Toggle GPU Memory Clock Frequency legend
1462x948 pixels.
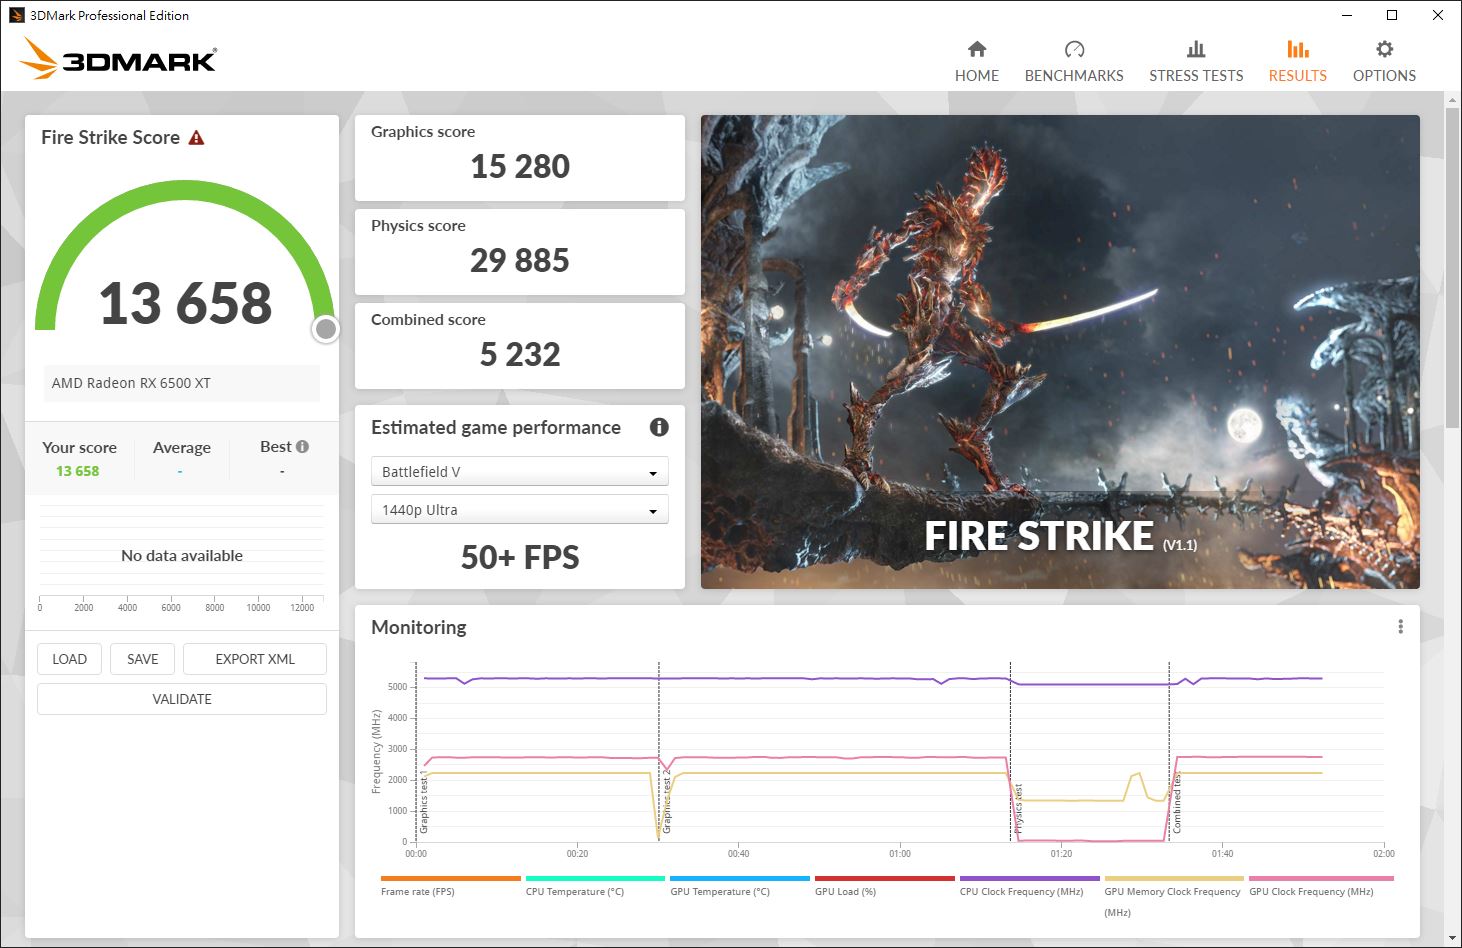[1174, 896]
